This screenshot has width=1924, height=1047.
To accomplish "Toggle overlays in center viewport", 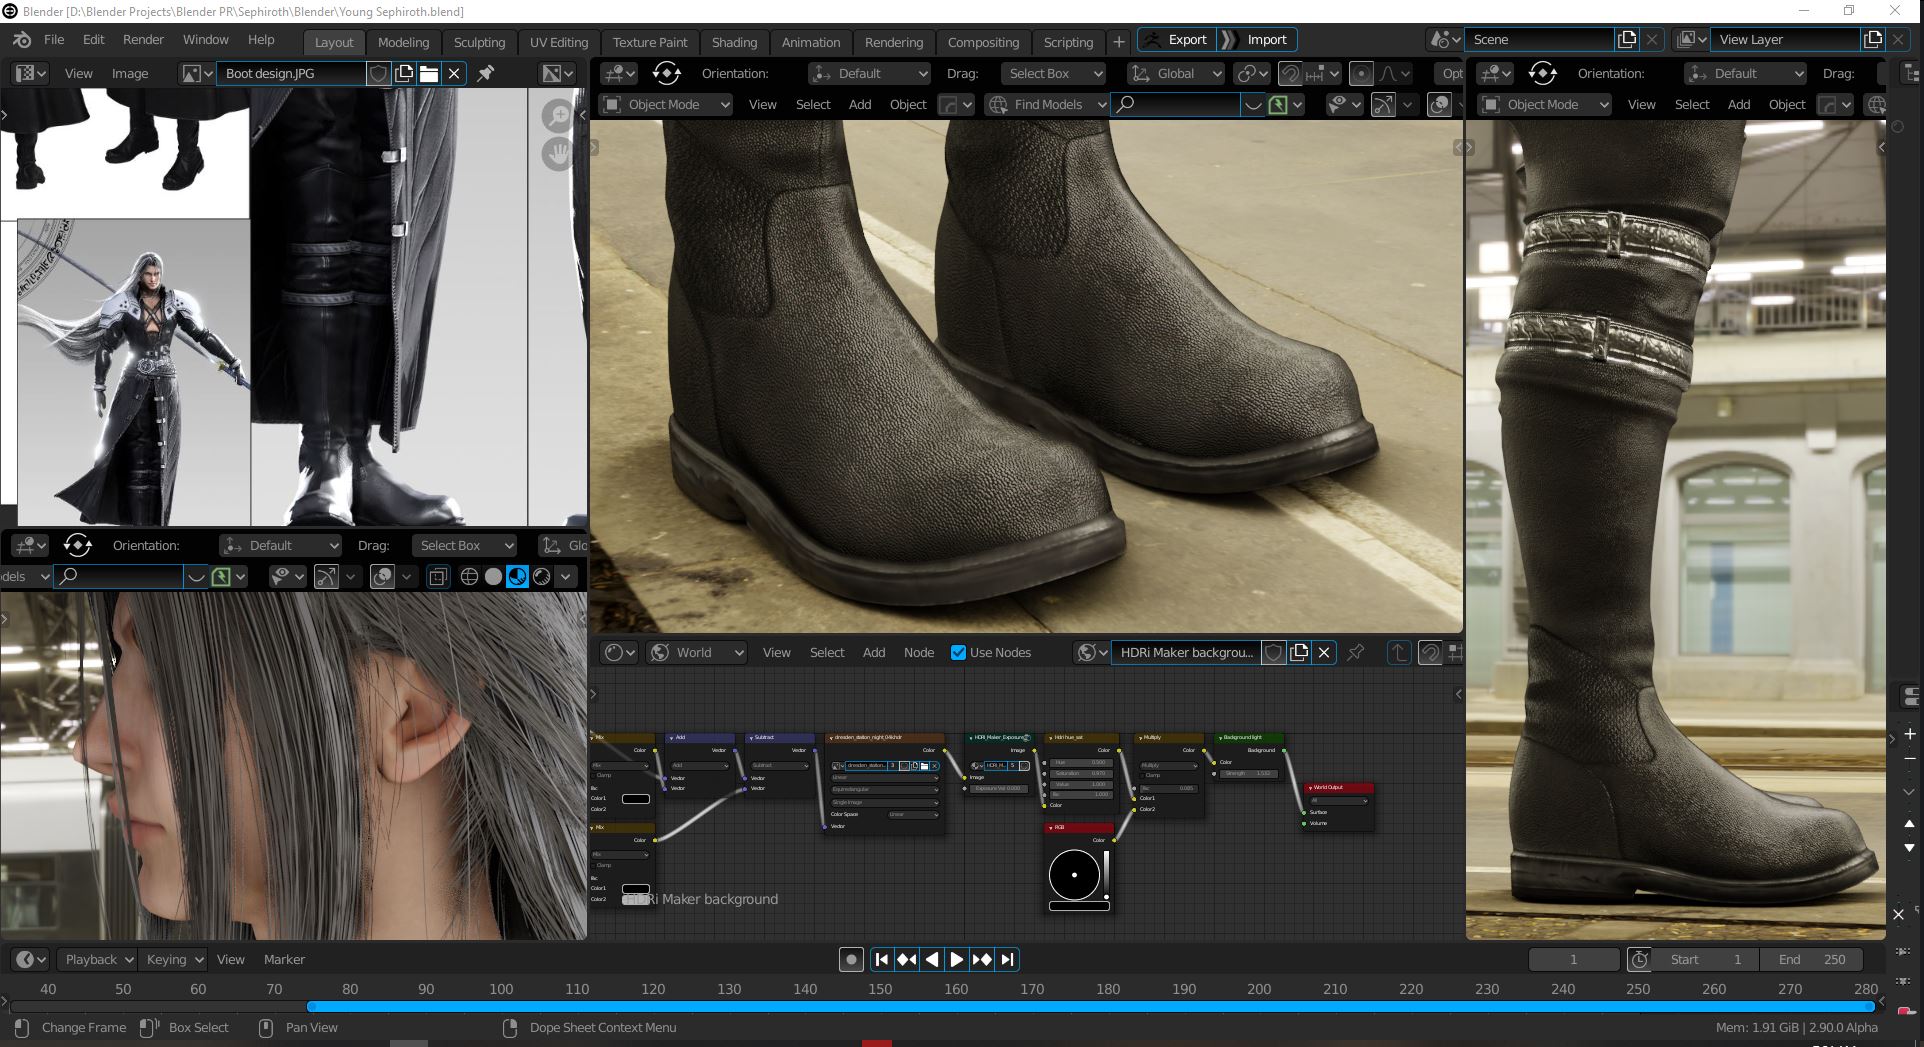I will point(1439,104).
